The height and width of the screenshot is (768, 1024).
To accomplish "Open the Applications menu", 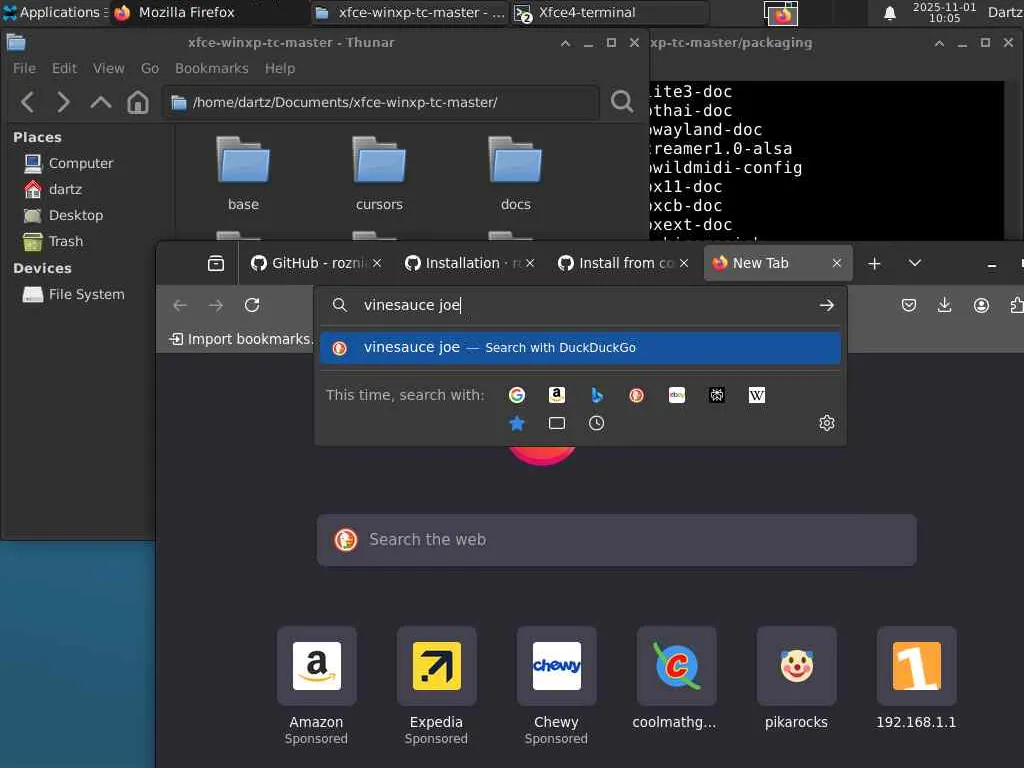I will [54, 12].
